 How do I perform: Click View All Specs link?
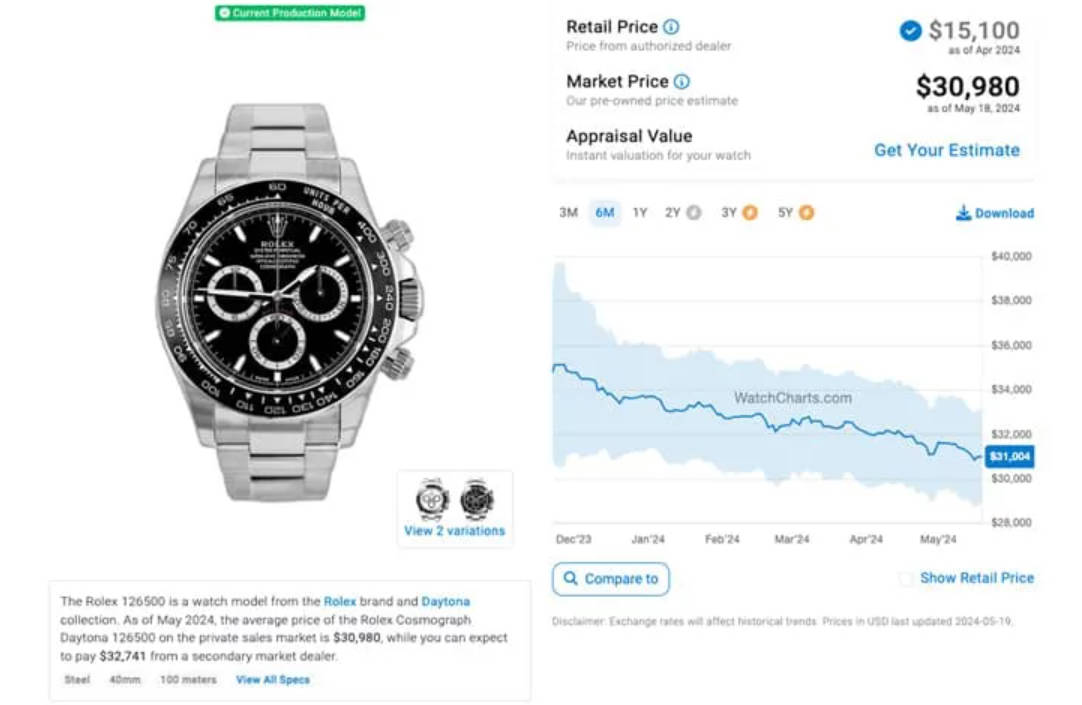(x=273, y=679)
